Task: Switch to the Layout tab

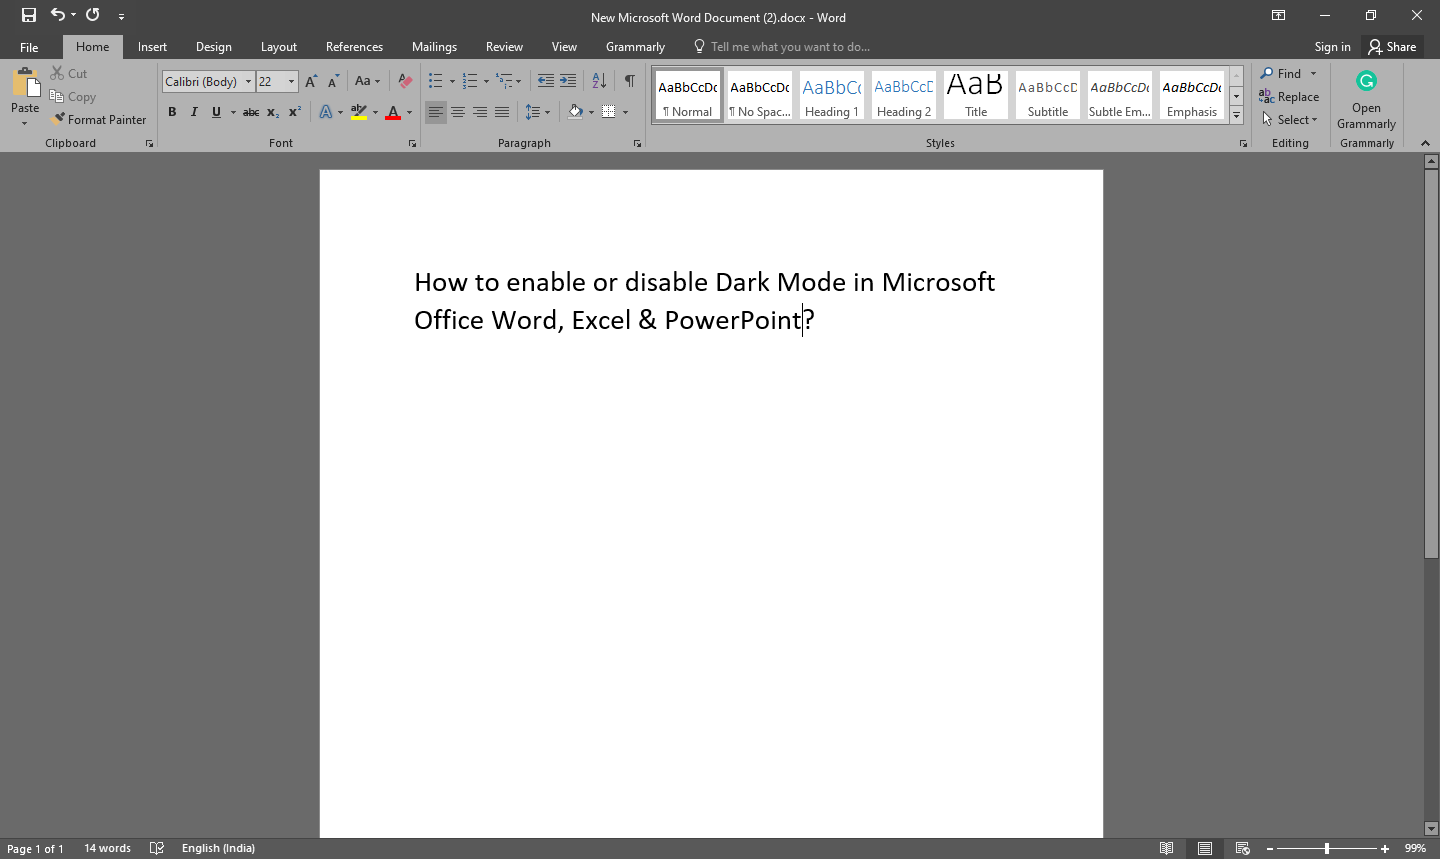Action: [x=278, y=47]
